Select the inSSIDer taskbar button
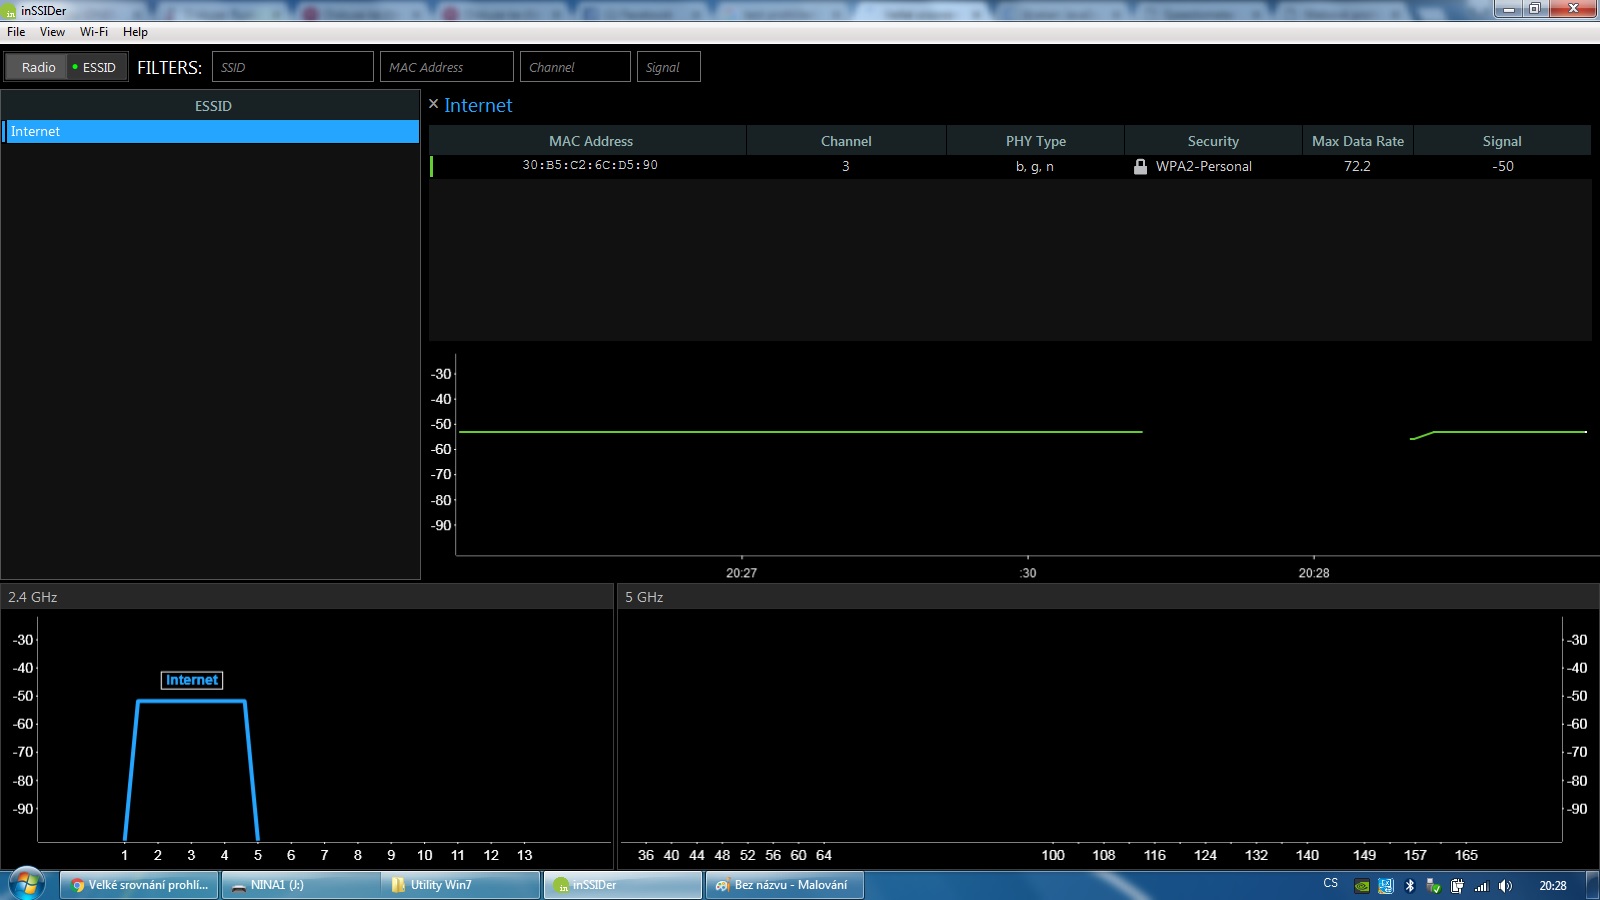Viewport: 1600px width, 900px height. coord(623,885)
